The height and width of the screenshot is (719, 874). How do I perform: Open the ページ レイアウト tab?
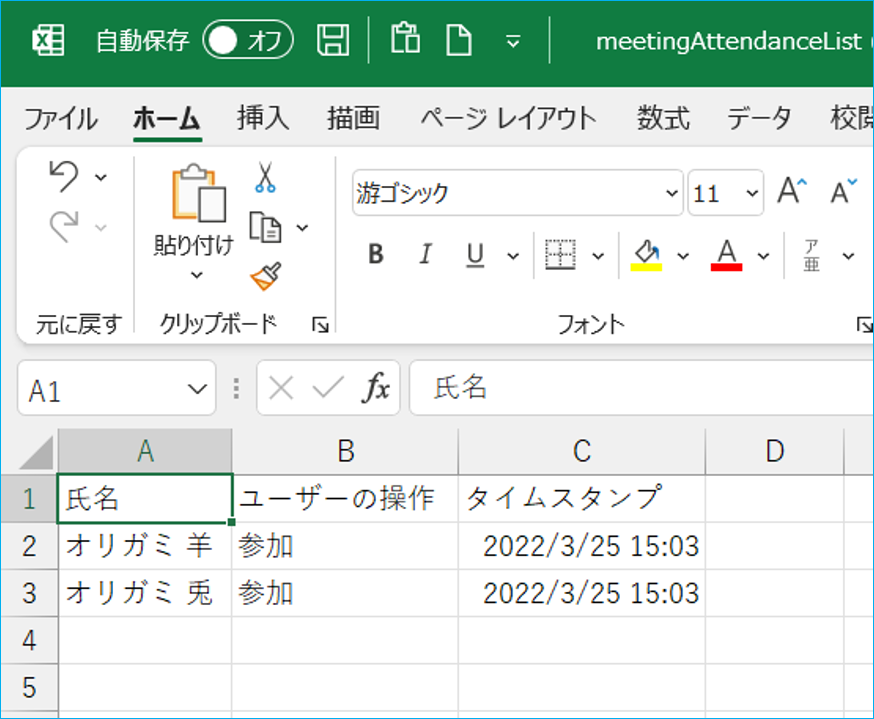pos(508,118)
